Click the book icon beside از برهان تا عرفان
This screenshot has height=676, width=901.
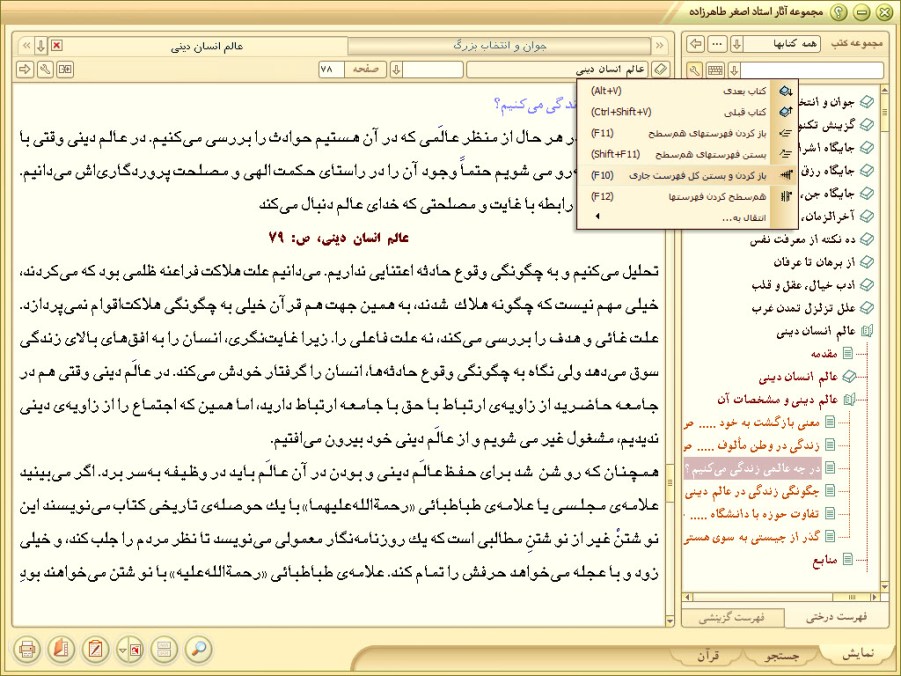pos(867,262)
